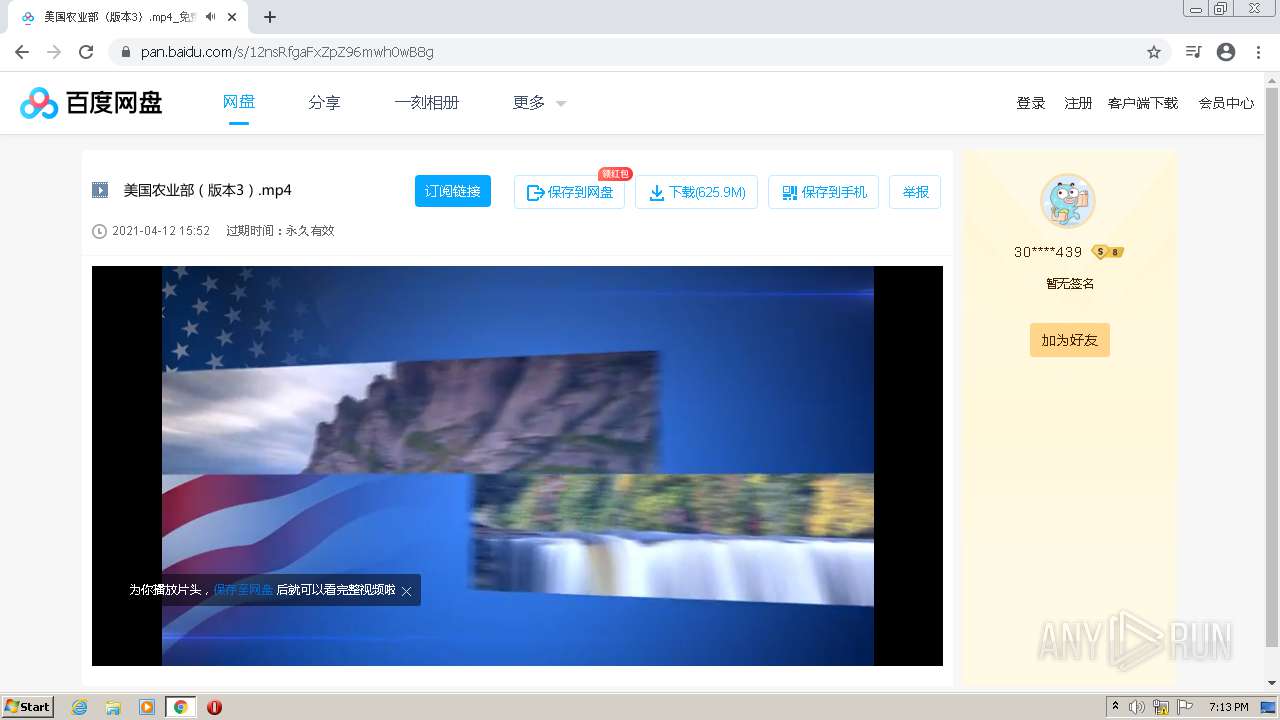Click the video preview player

[x=517, y=465]
